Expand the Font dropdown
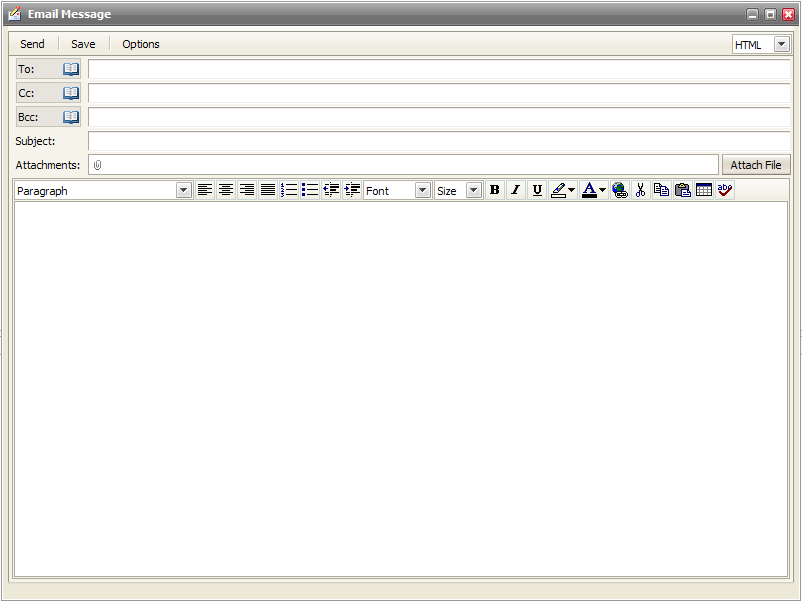 click(x=422, y=190)
